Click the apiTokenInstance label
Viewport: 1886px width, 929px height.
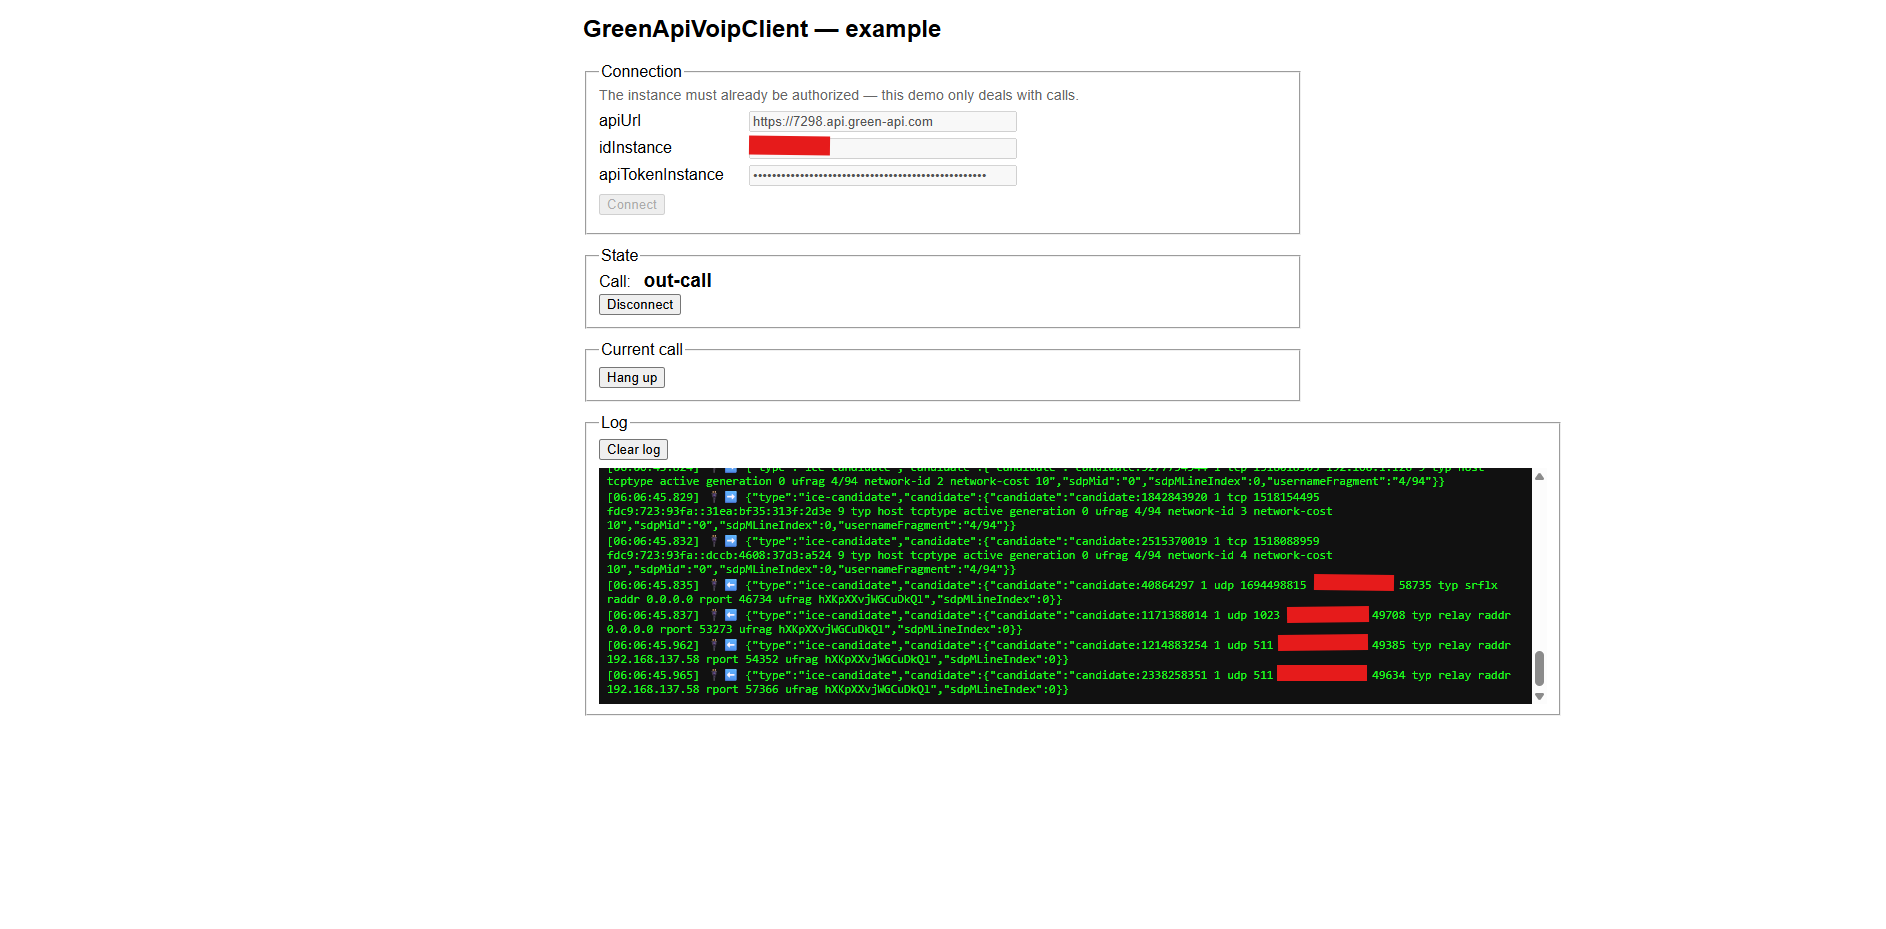coord(661,175)
